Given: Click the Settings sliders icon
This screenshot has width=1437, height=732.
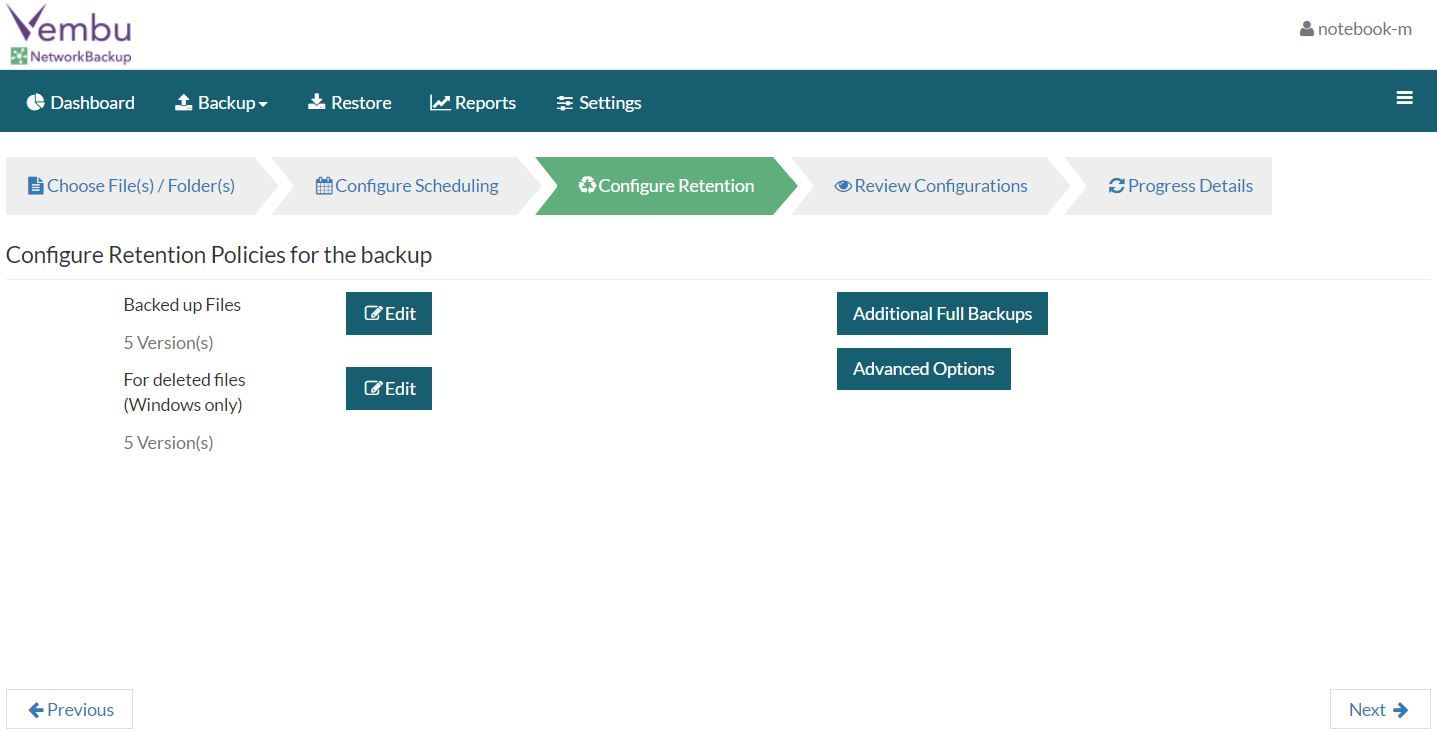Looking at the screenshot, I should point(564,101).
